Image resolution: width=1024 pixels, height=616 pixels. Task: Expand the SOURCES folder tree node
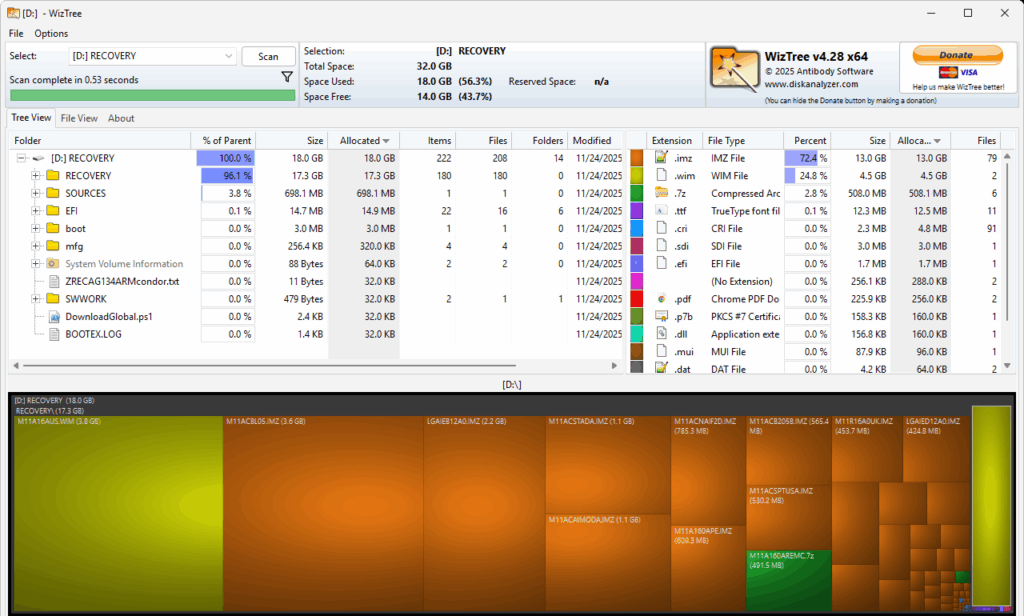[36, 193]
